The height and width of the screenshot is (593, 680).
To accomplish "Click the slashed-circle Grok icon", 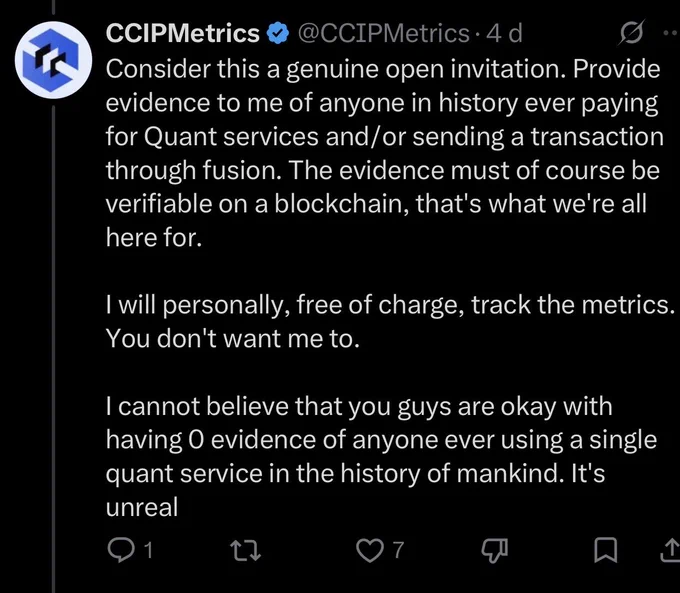I will (632, 32).
